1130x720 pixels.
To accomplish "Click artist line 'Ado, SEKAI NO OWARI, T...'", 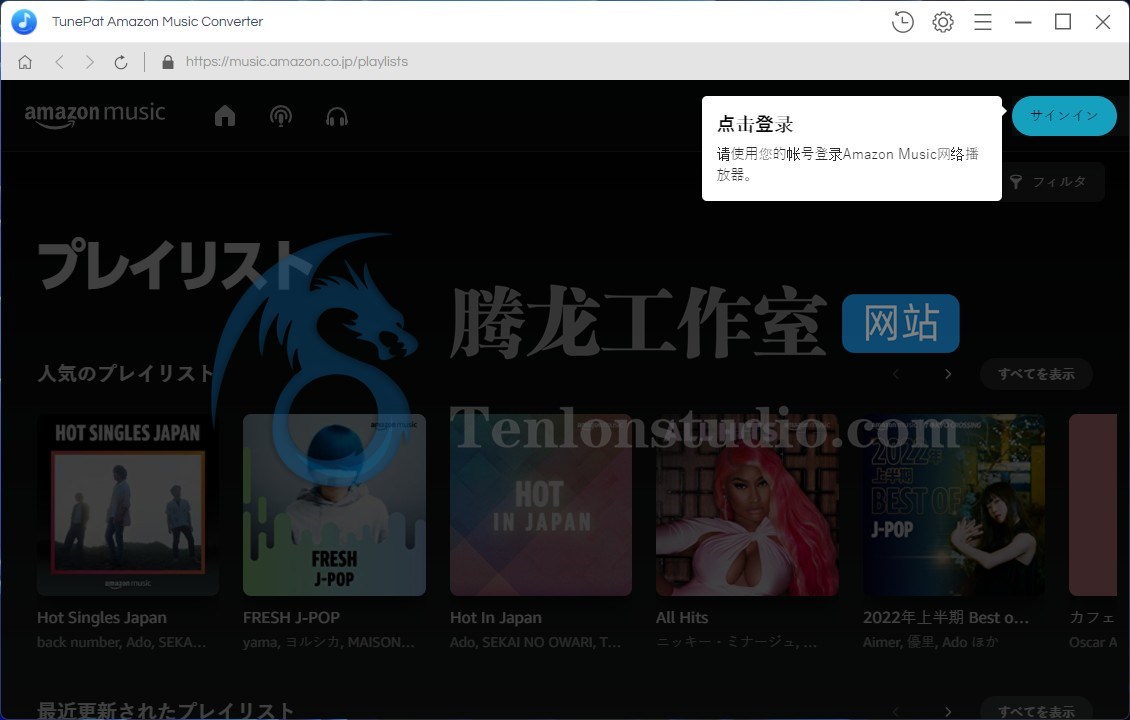I will (535, 642).
